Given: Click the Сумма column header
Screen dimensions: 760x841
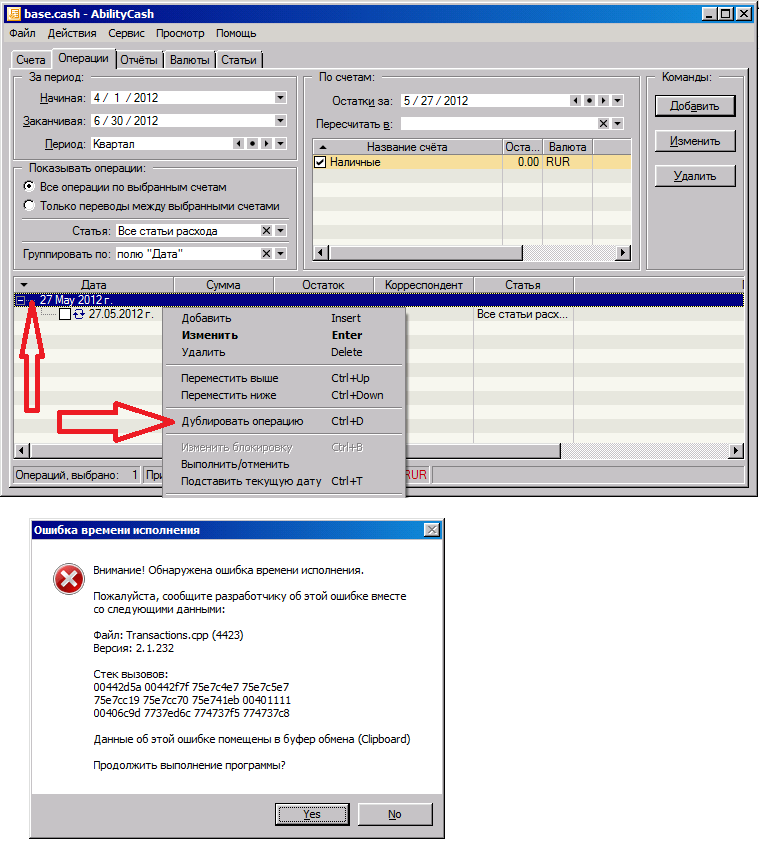Looking at the screenshot, I should click(223, 285).
